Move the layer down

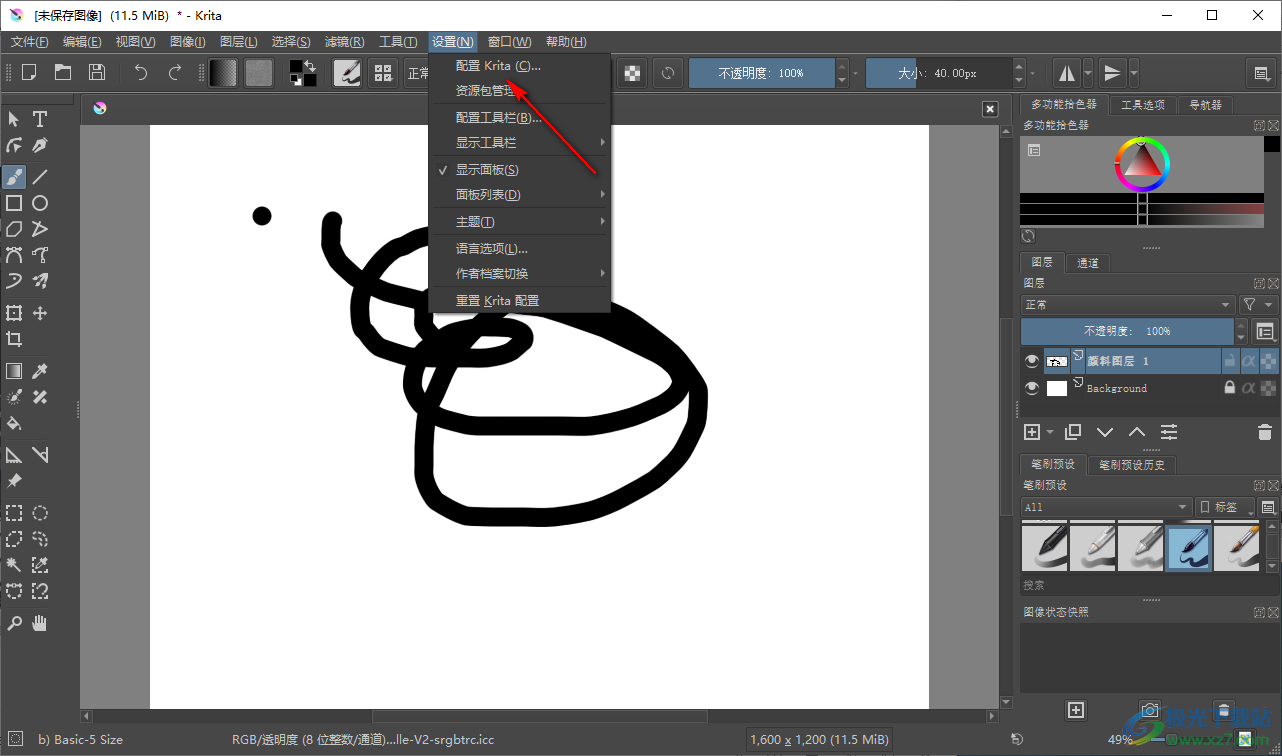(x=1105, y=432)
